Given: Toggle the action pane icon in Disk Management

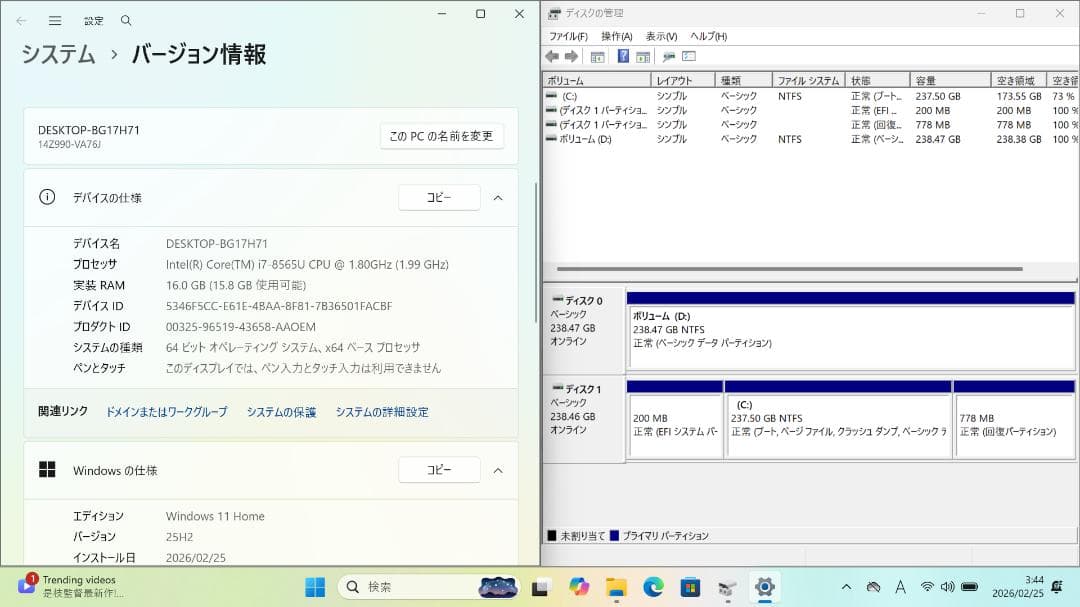Looking at the screenshot, I should pos(643,56).
